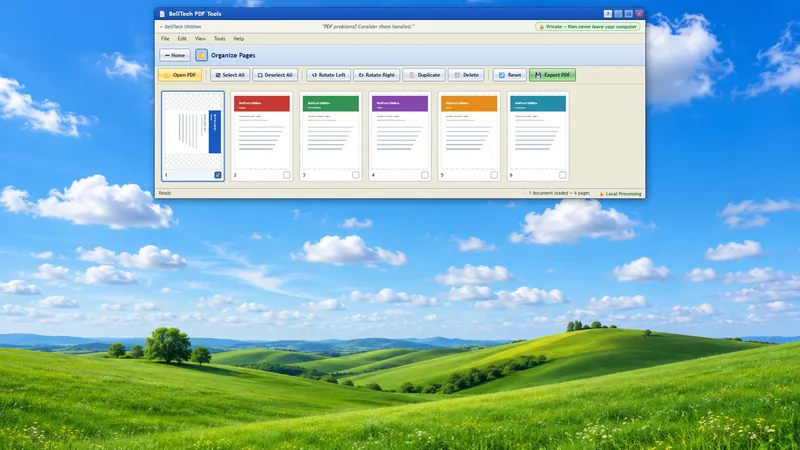Open the question mark help button in title bar
This screenshot has width=800, height=450.
[x=608, y=14]
